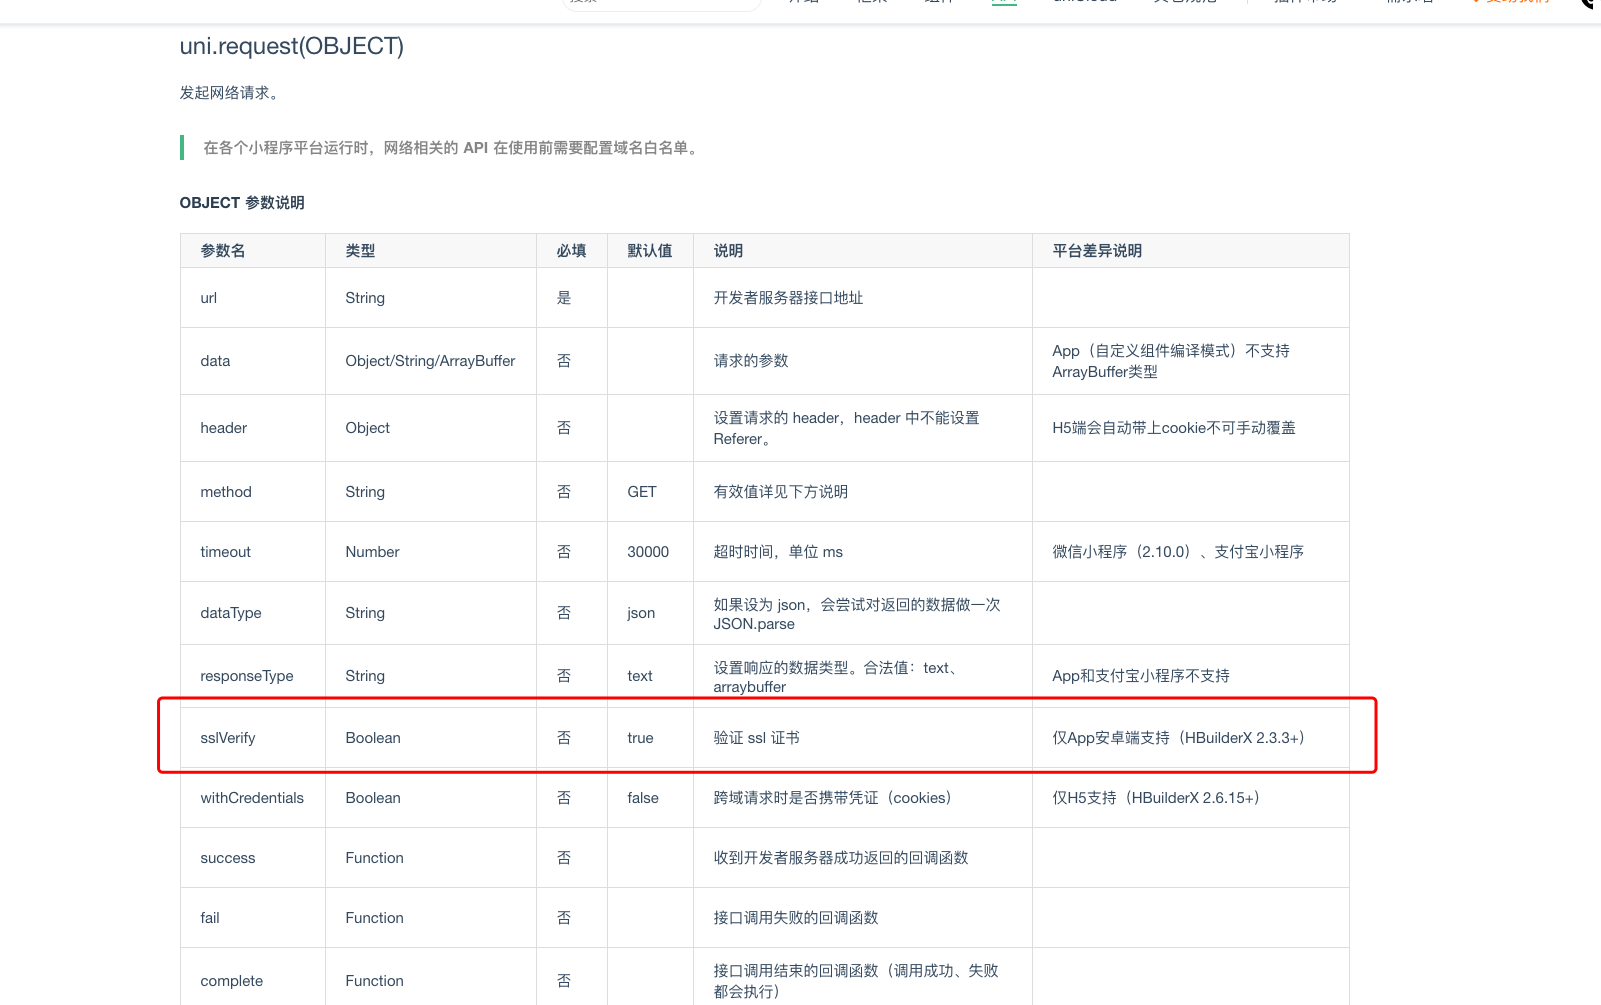Click the 微信小程序（2.10.0） platform note
1601x1005 pixels.
tap(1178, 552)
